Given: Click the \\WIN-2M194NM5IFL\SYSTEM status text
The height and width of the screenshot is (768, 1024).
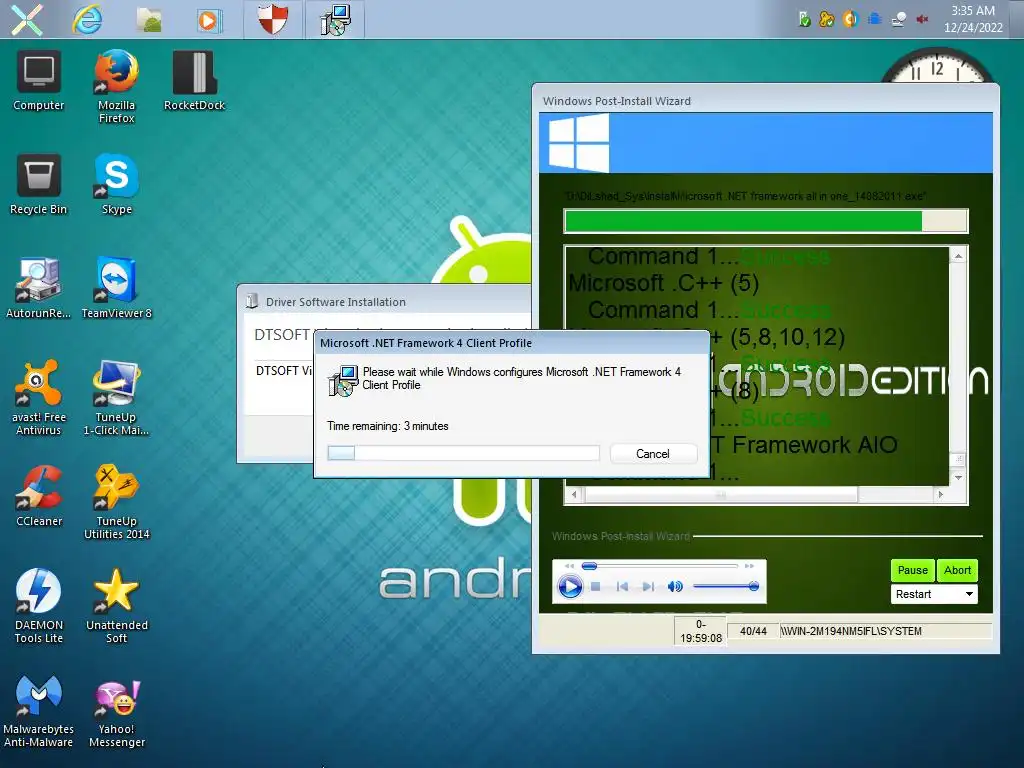Looking at the screenshot, I should click(x=851, y=632).
